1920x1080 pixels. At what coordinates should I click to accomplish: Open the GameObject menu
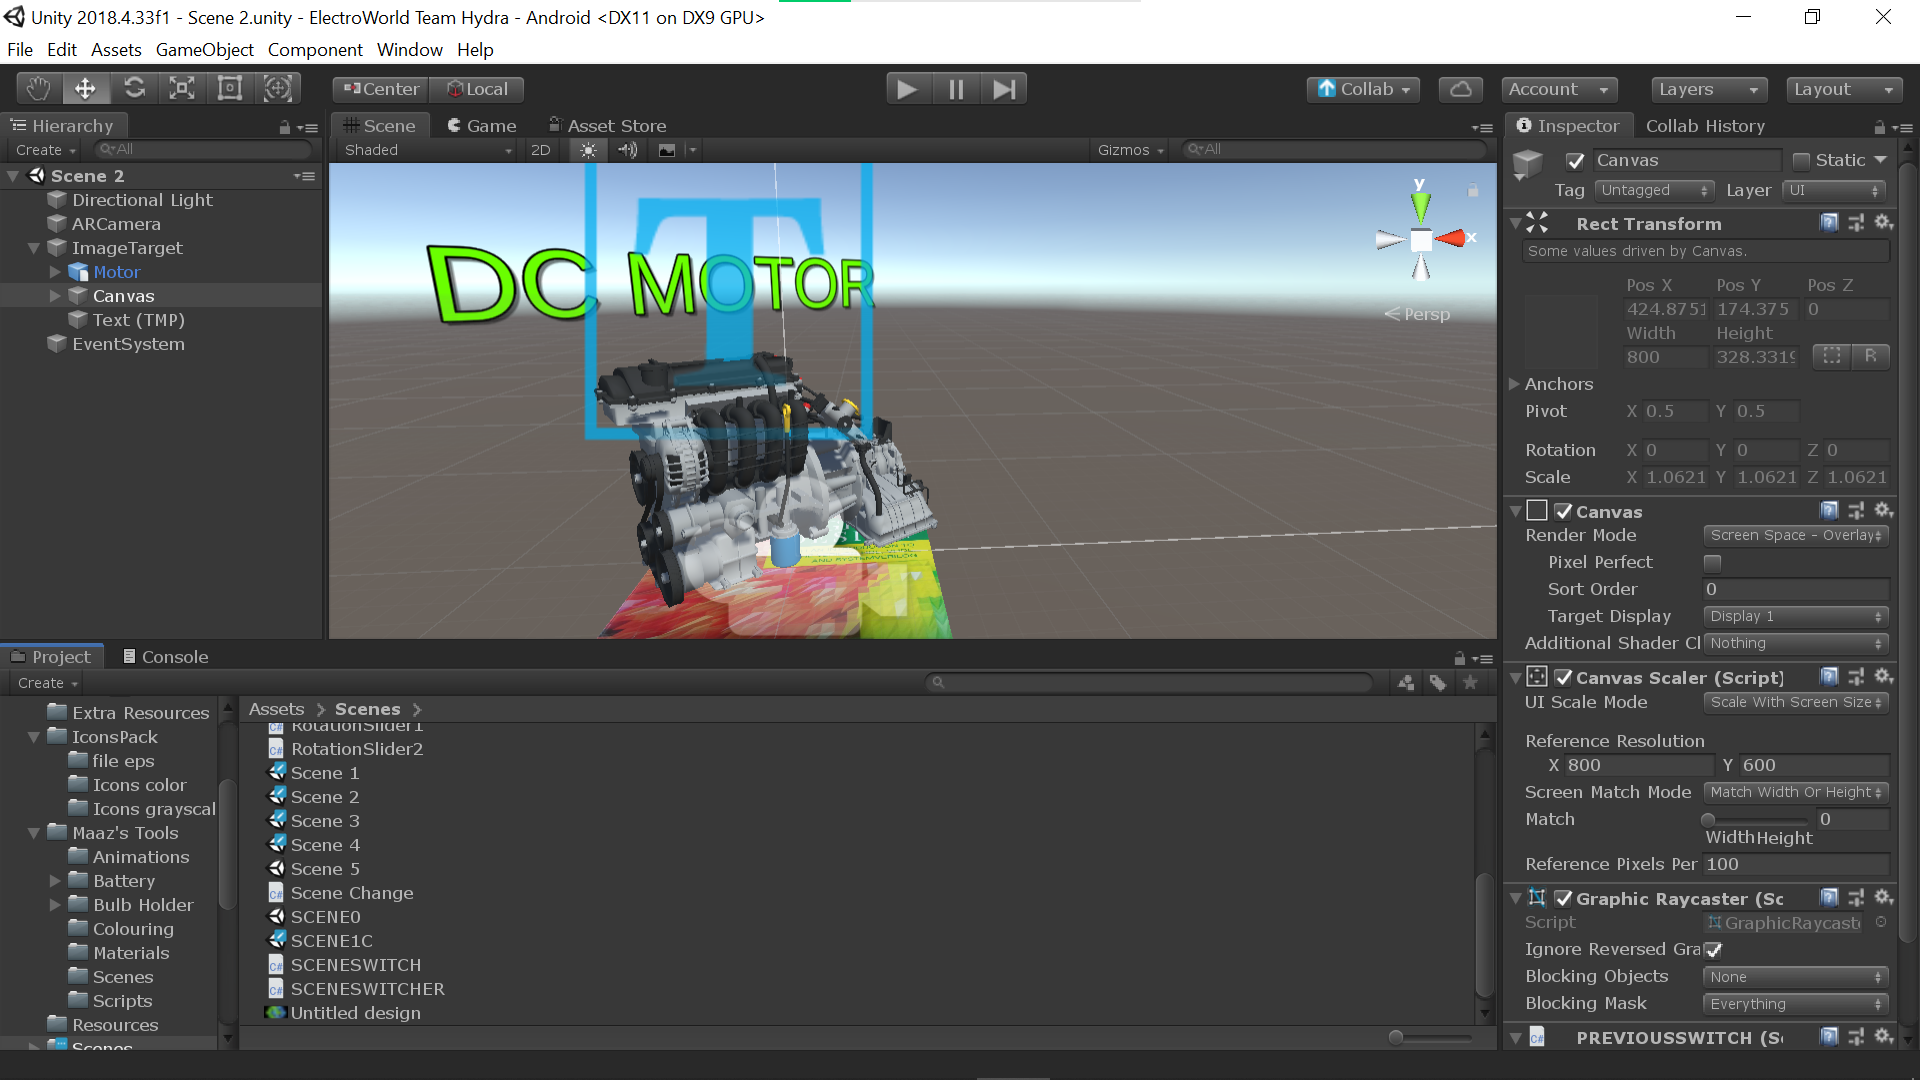204,50
